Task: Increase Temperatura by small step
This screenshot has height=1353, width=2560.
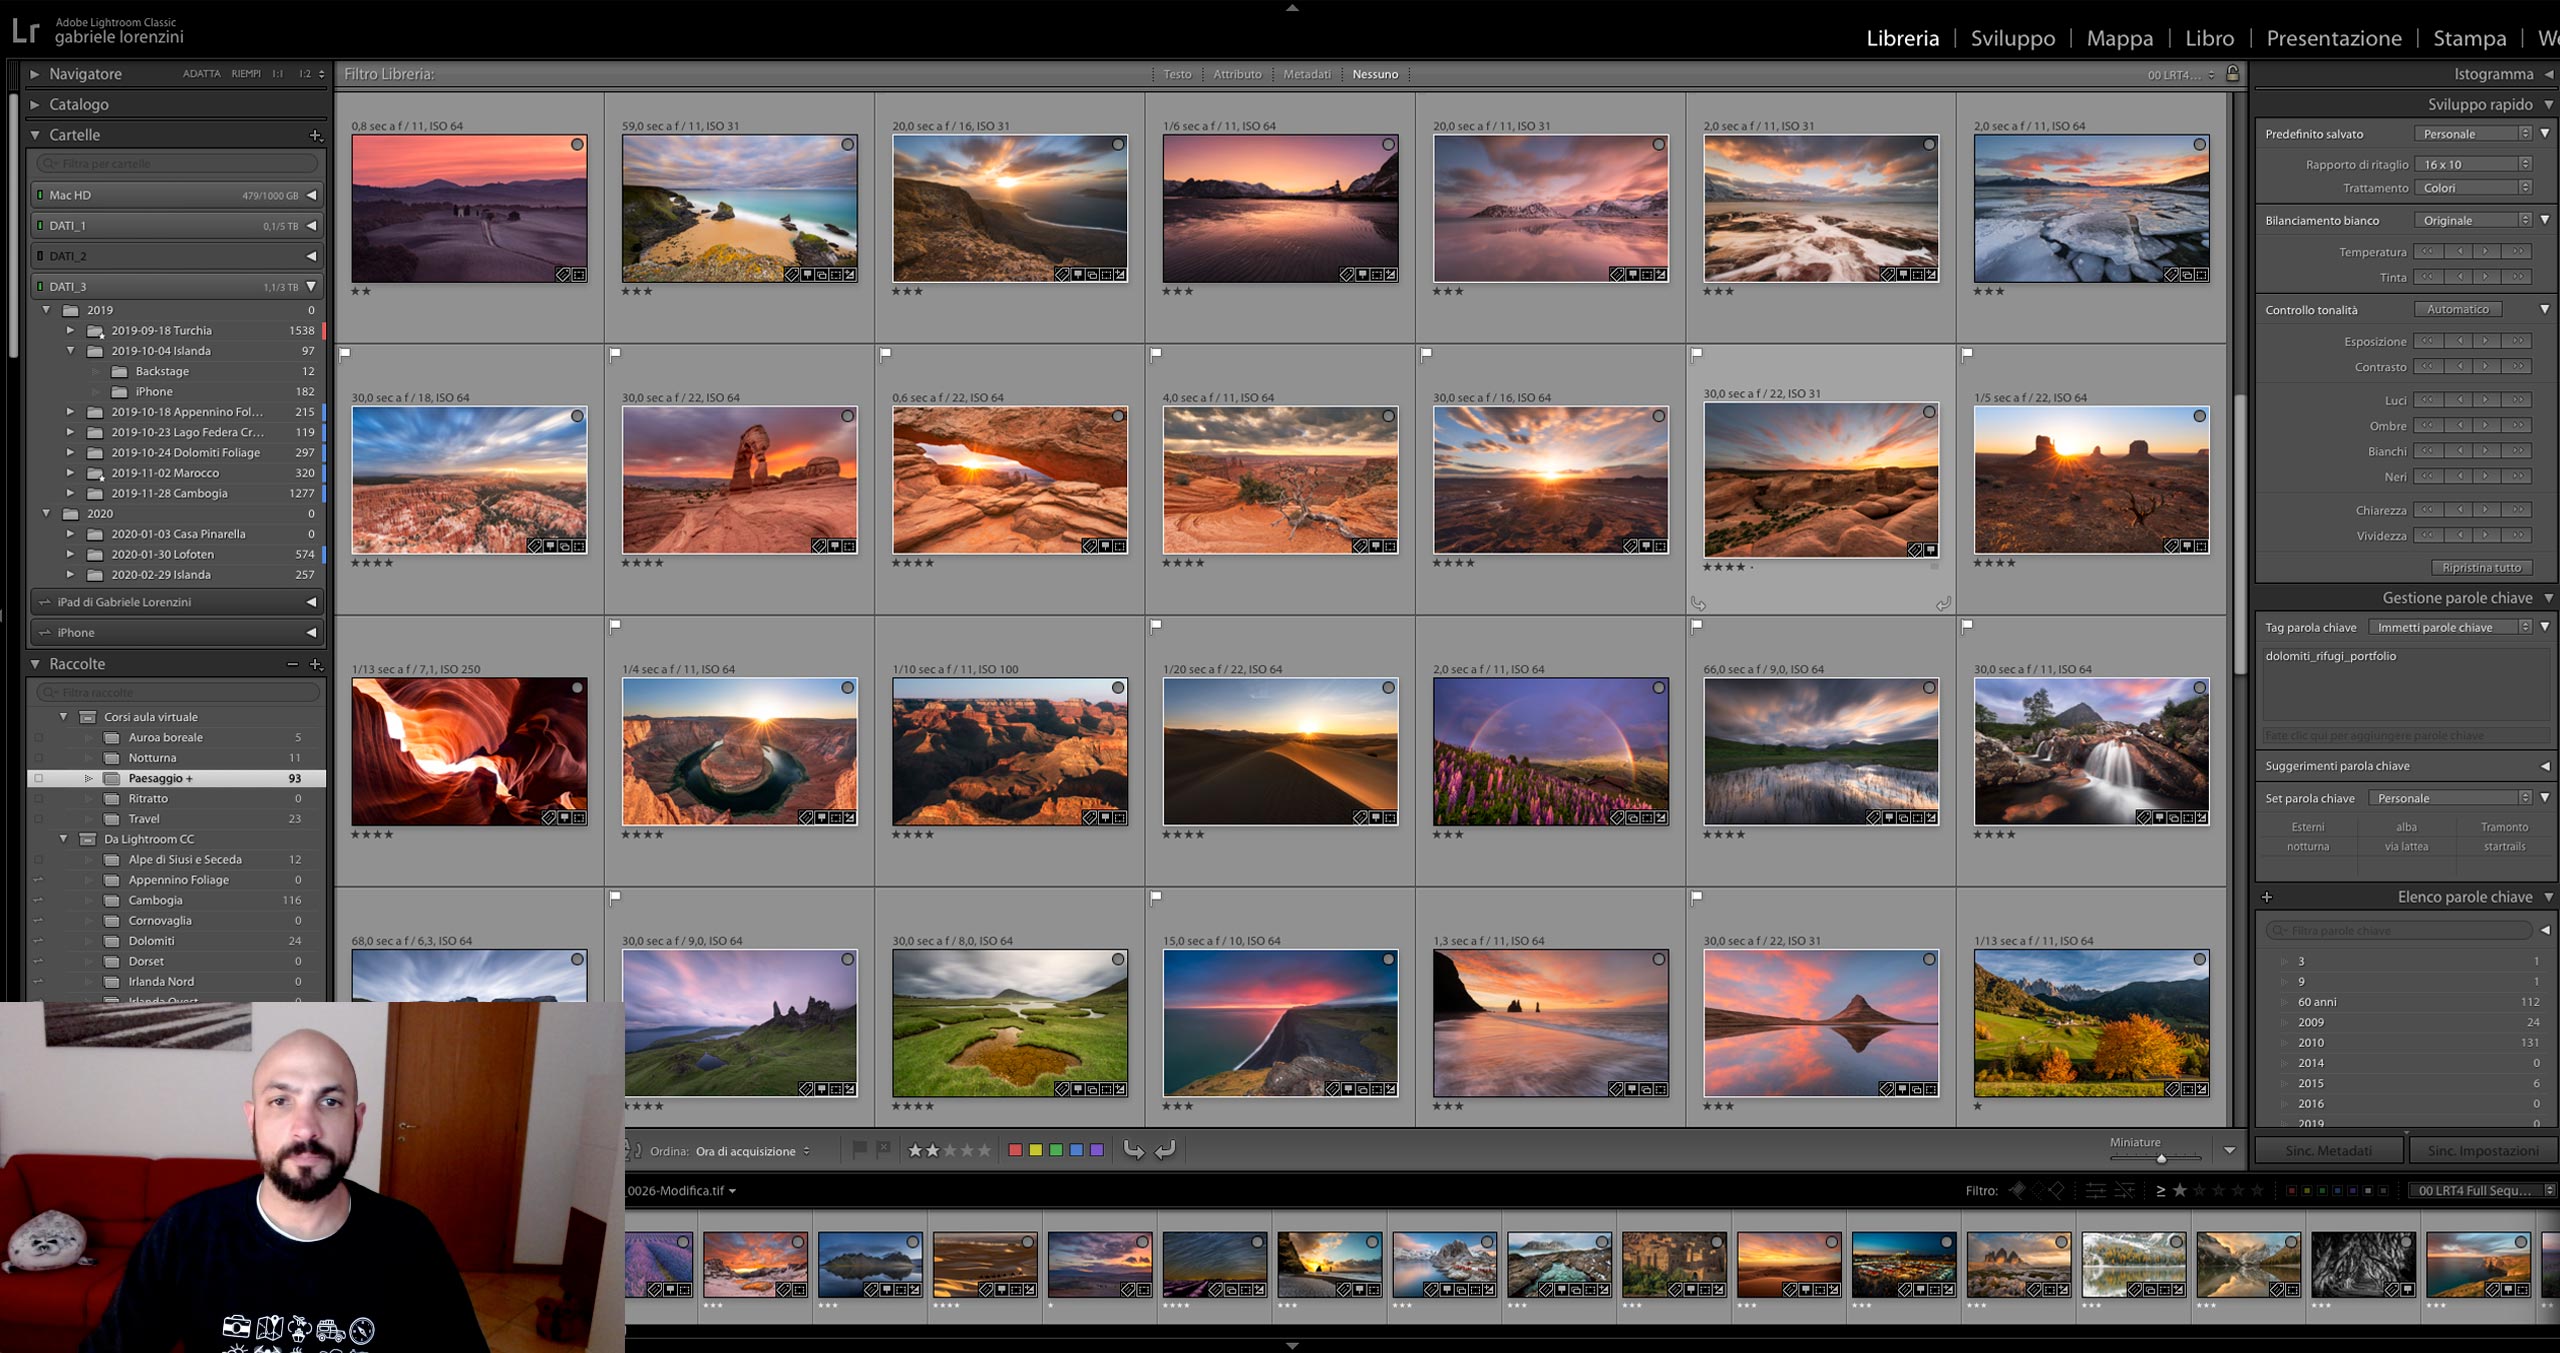Action: [x=2486, y=251]
